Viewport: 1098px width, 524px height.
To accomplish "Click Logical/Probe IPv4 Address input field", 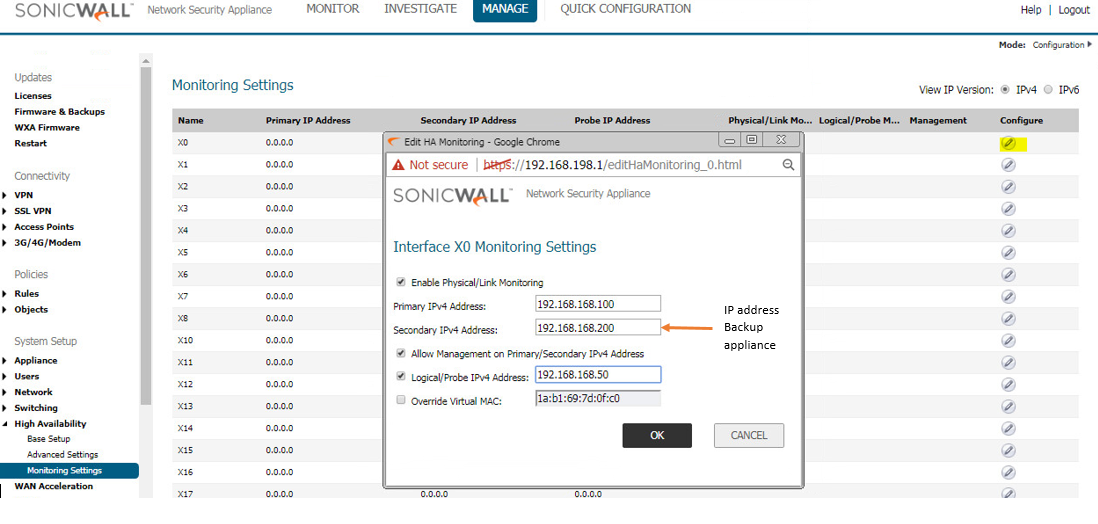I will tap(598, 375).
